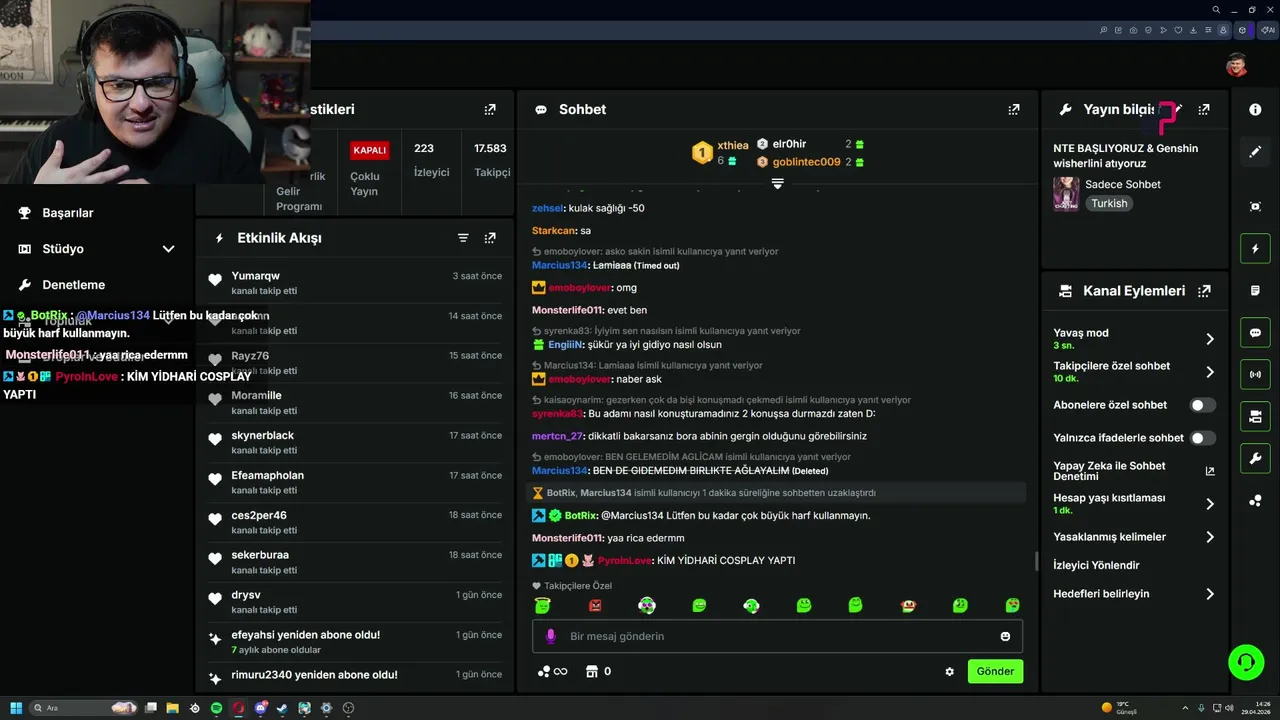This screenshot has width=1280, height=720.
Task: Open Yapay Zeka ile Sohbet Denetimi
Action: 1134,471
